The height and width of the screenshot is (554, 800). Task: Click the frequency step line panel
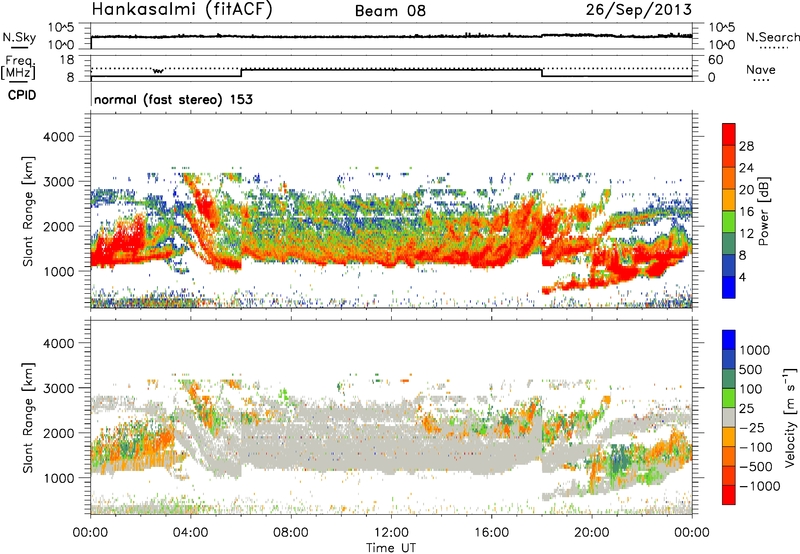[391, 68]
